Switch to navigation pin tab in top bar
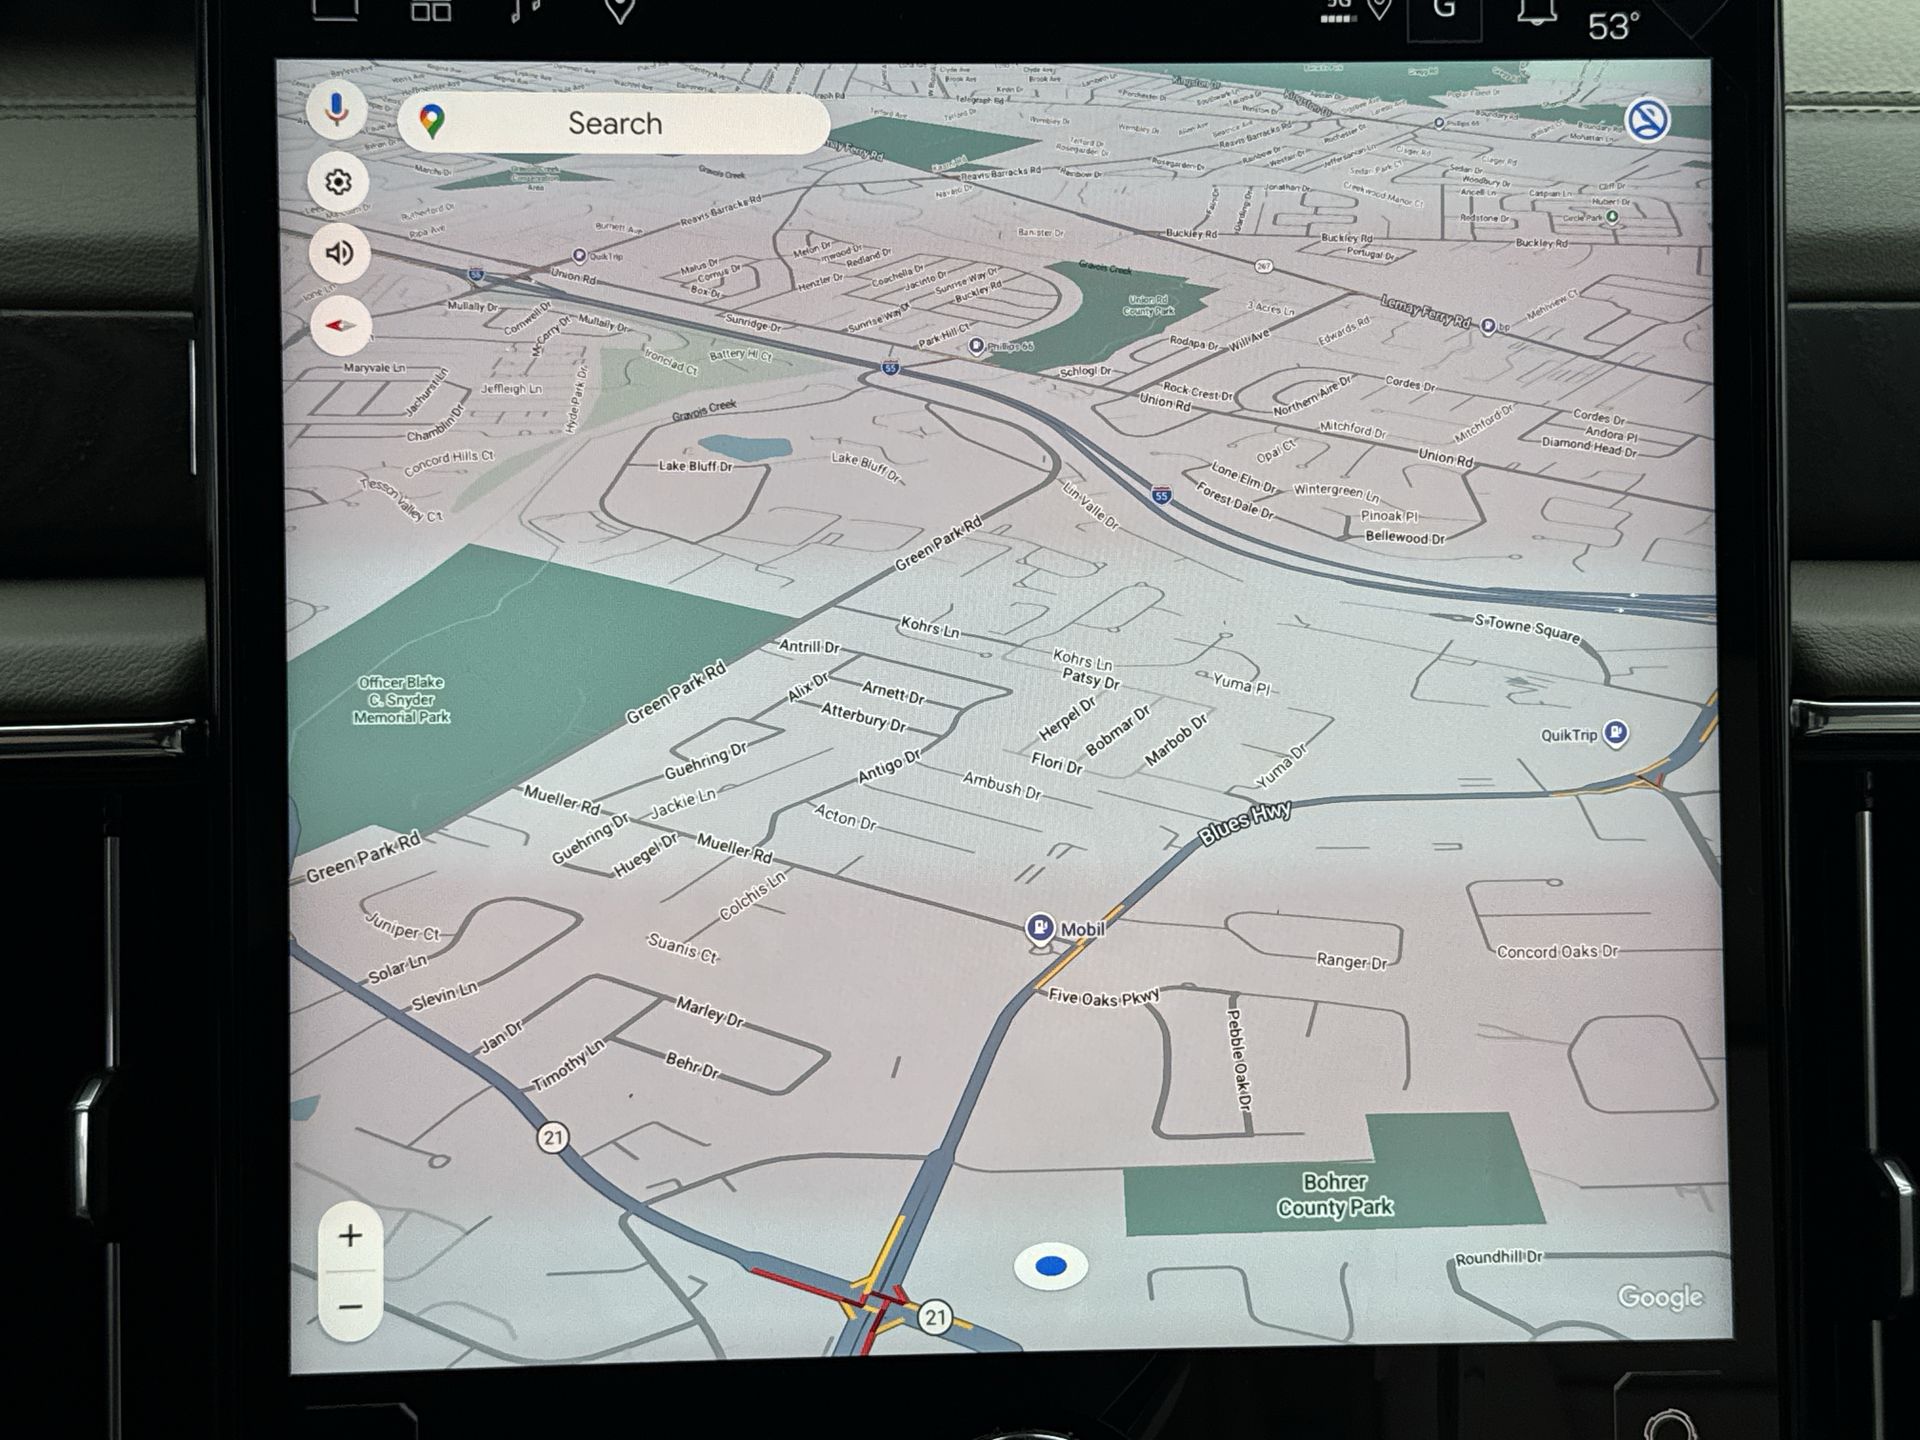This screenshot has height=1440, width=1920. tap(620, 10)
